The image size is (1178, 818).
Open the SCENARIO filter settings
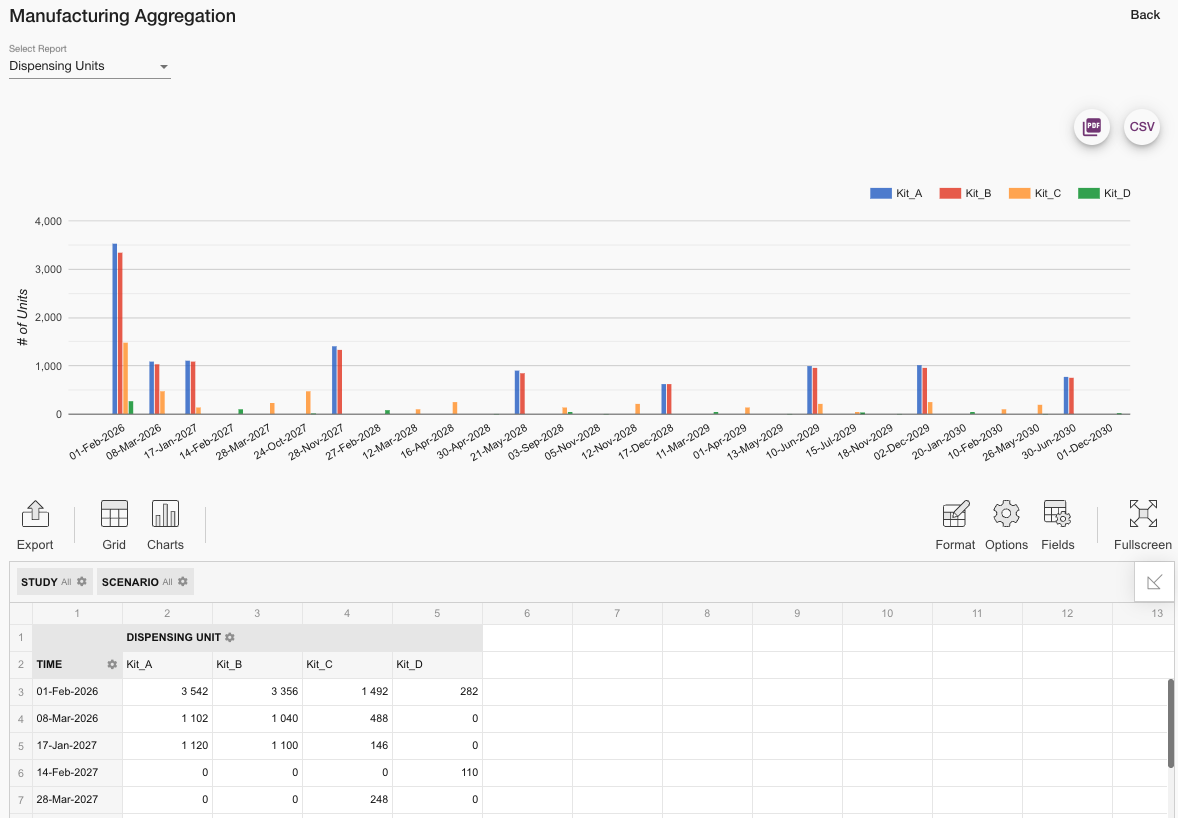[x=183, y=582]
